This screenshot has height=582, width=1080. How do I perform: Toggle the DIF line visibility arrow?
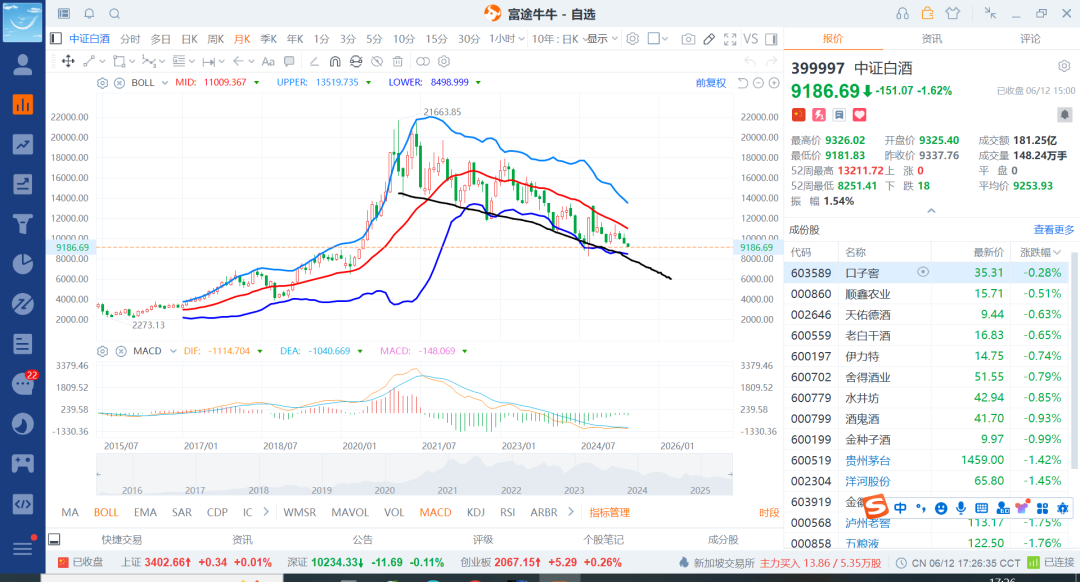(260, 351)
